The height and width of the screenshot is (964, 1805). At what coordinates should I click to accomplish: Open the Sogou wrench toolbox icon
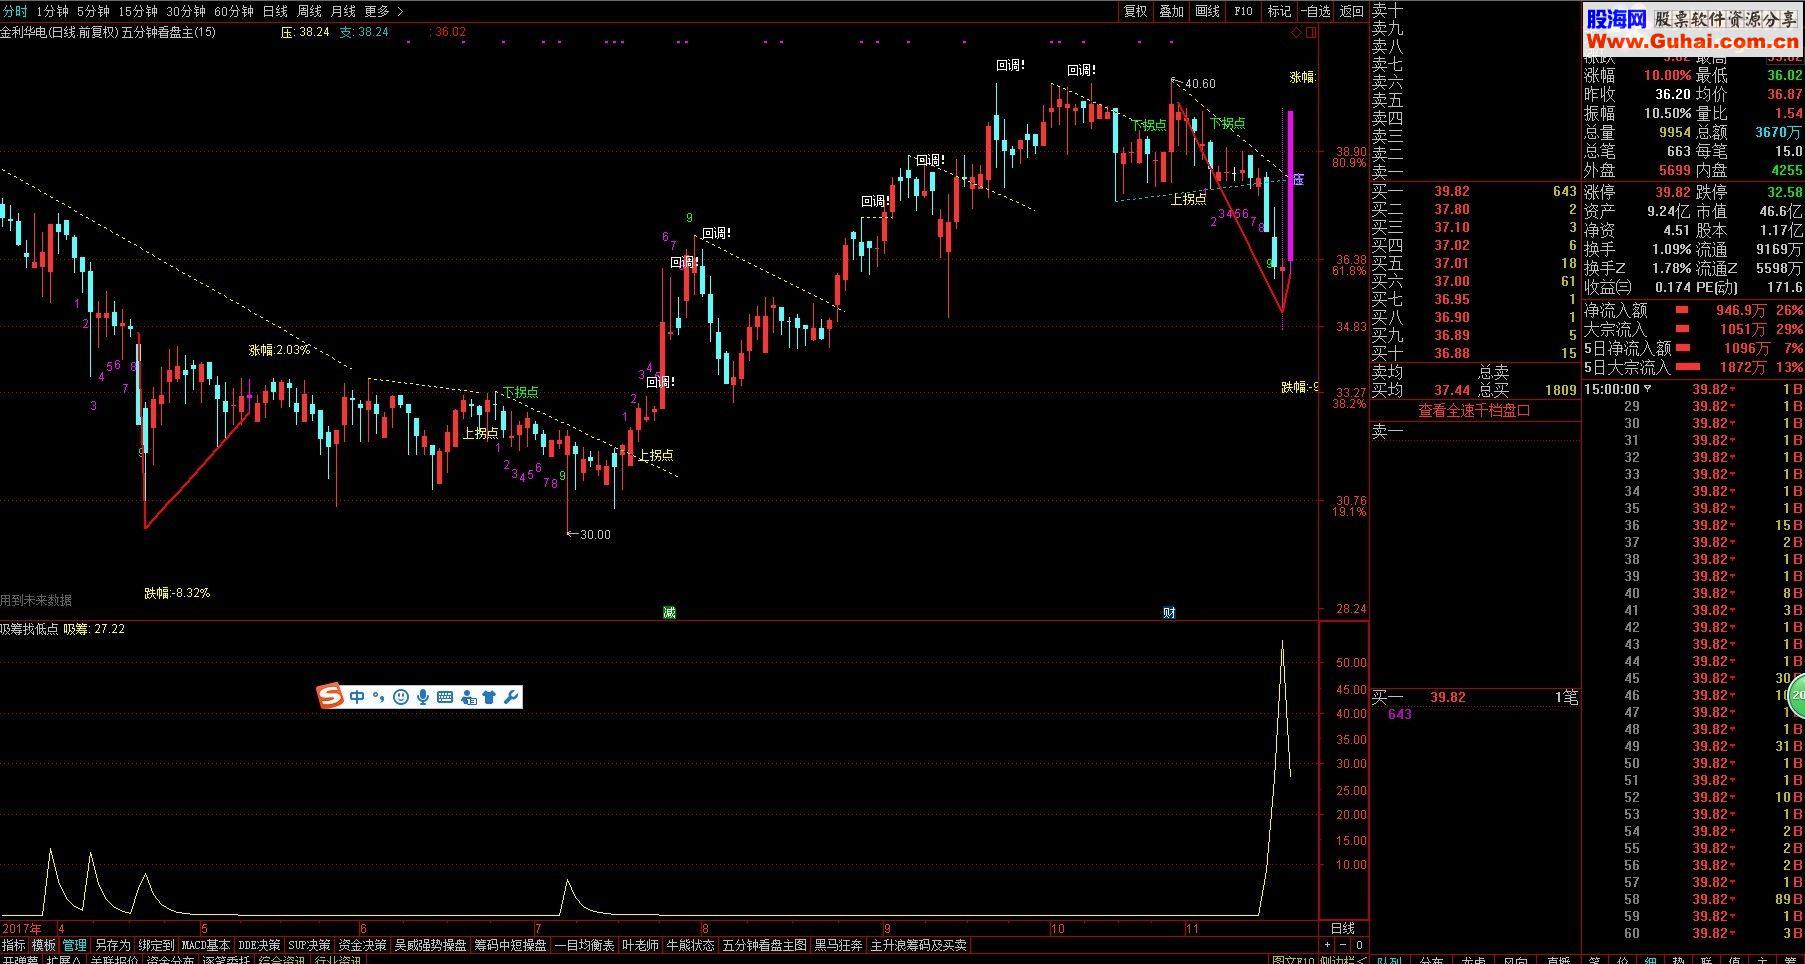click(x=510, y=696)
